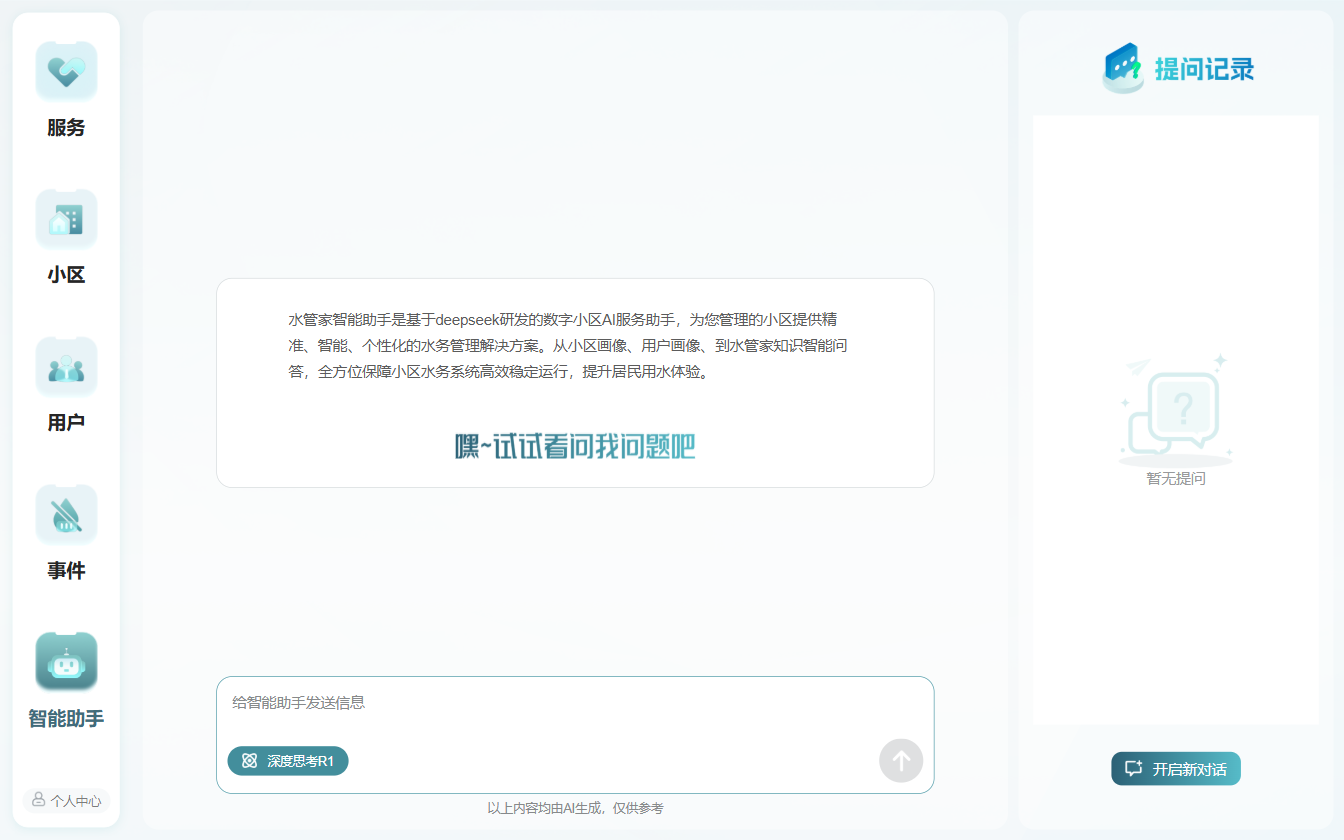Click the 智能助手 robot icon
1344x840 pixels.
(66, 662)
